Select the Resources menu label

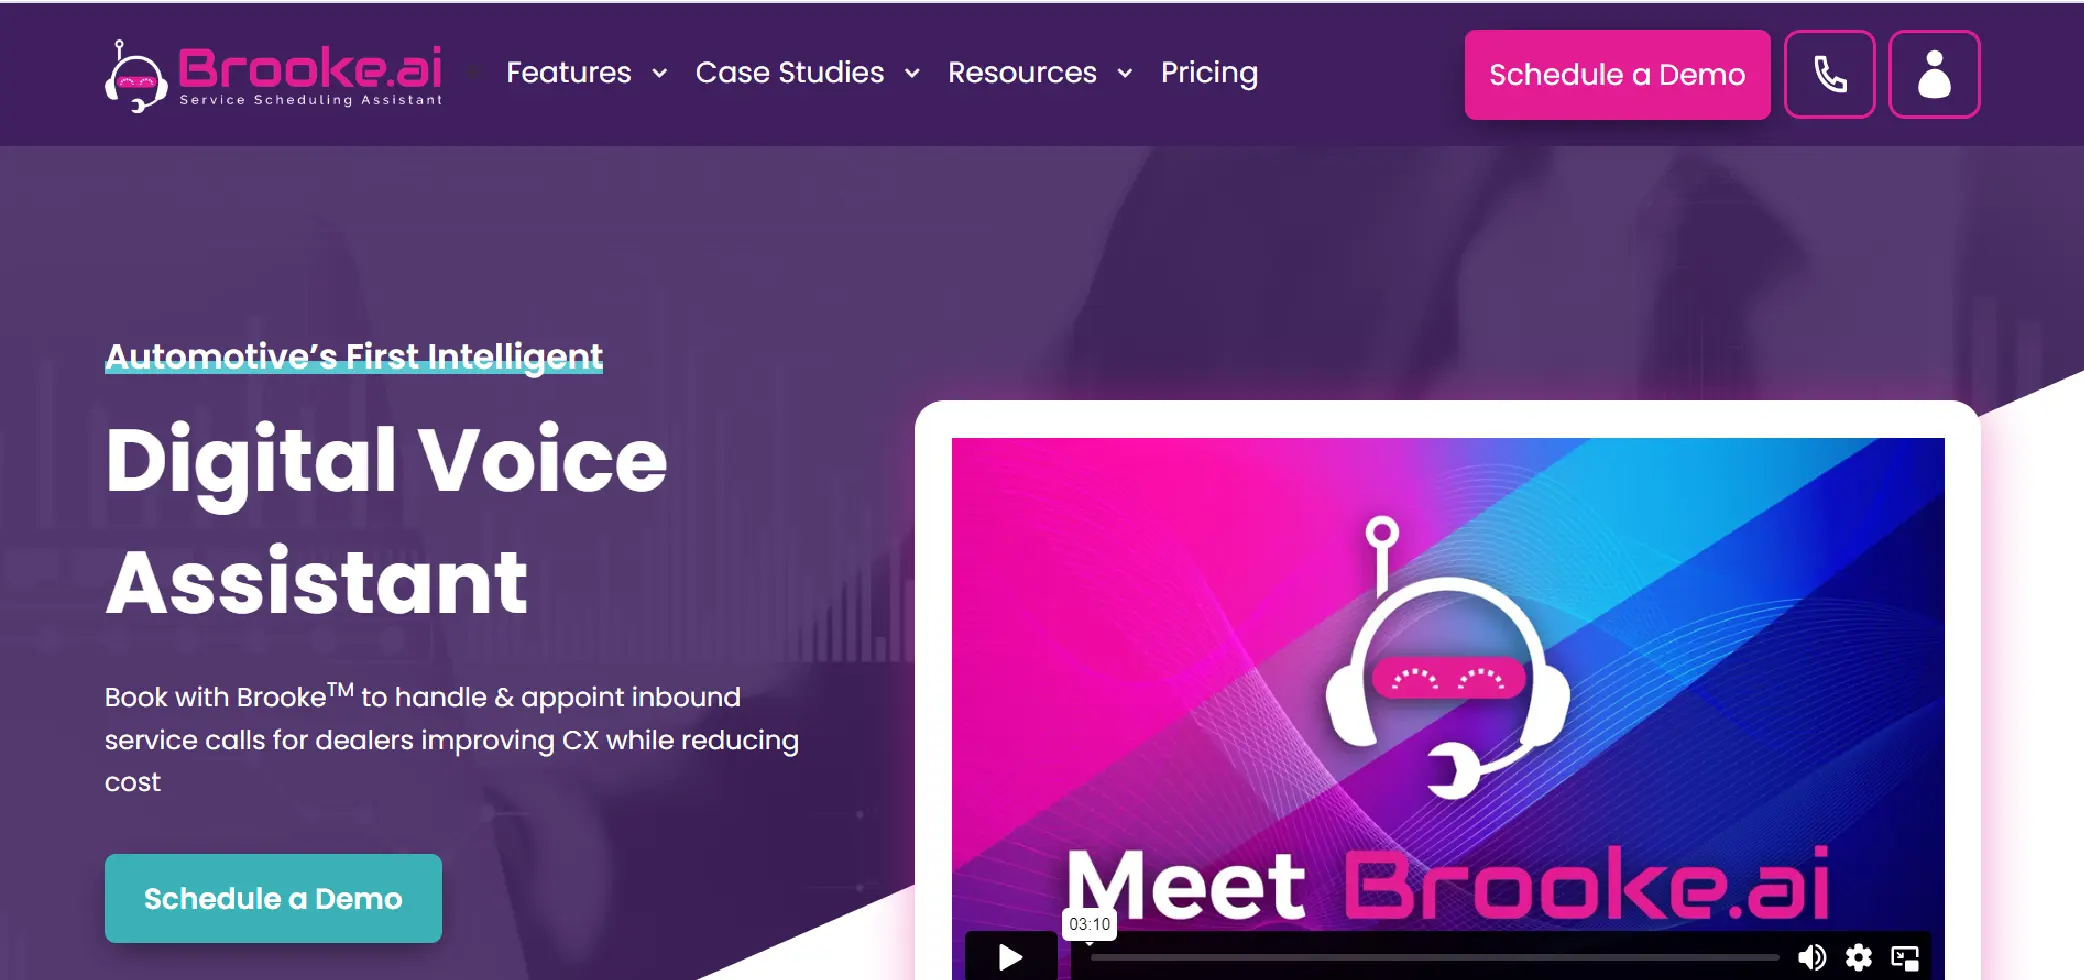click(x=1022, y=73)
